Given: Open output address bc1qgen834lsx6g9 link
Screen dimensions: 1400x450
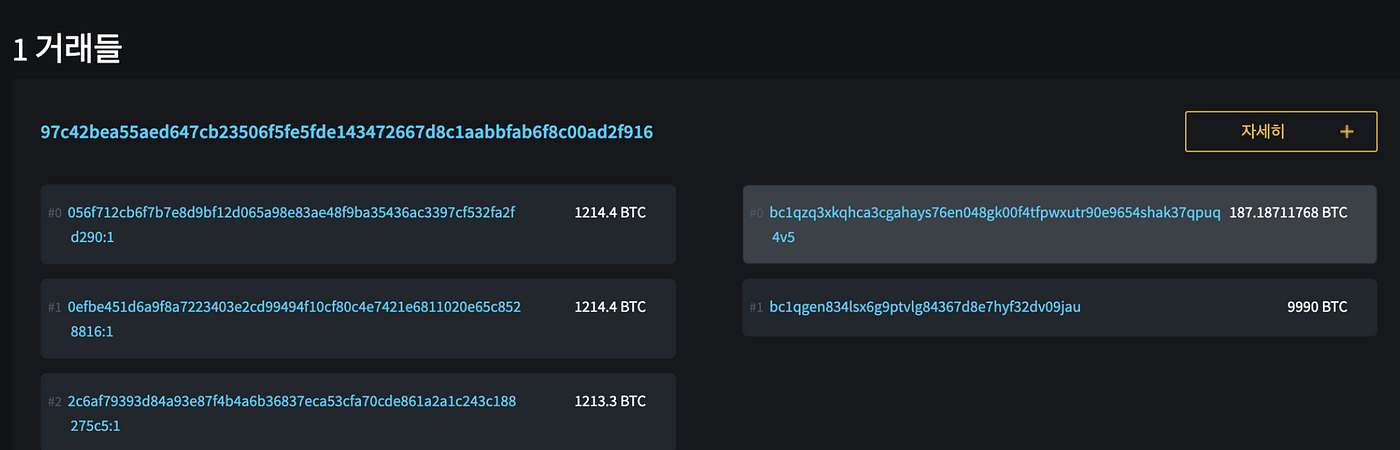Looking at the screenshot, I should click(x=925, y=307).
